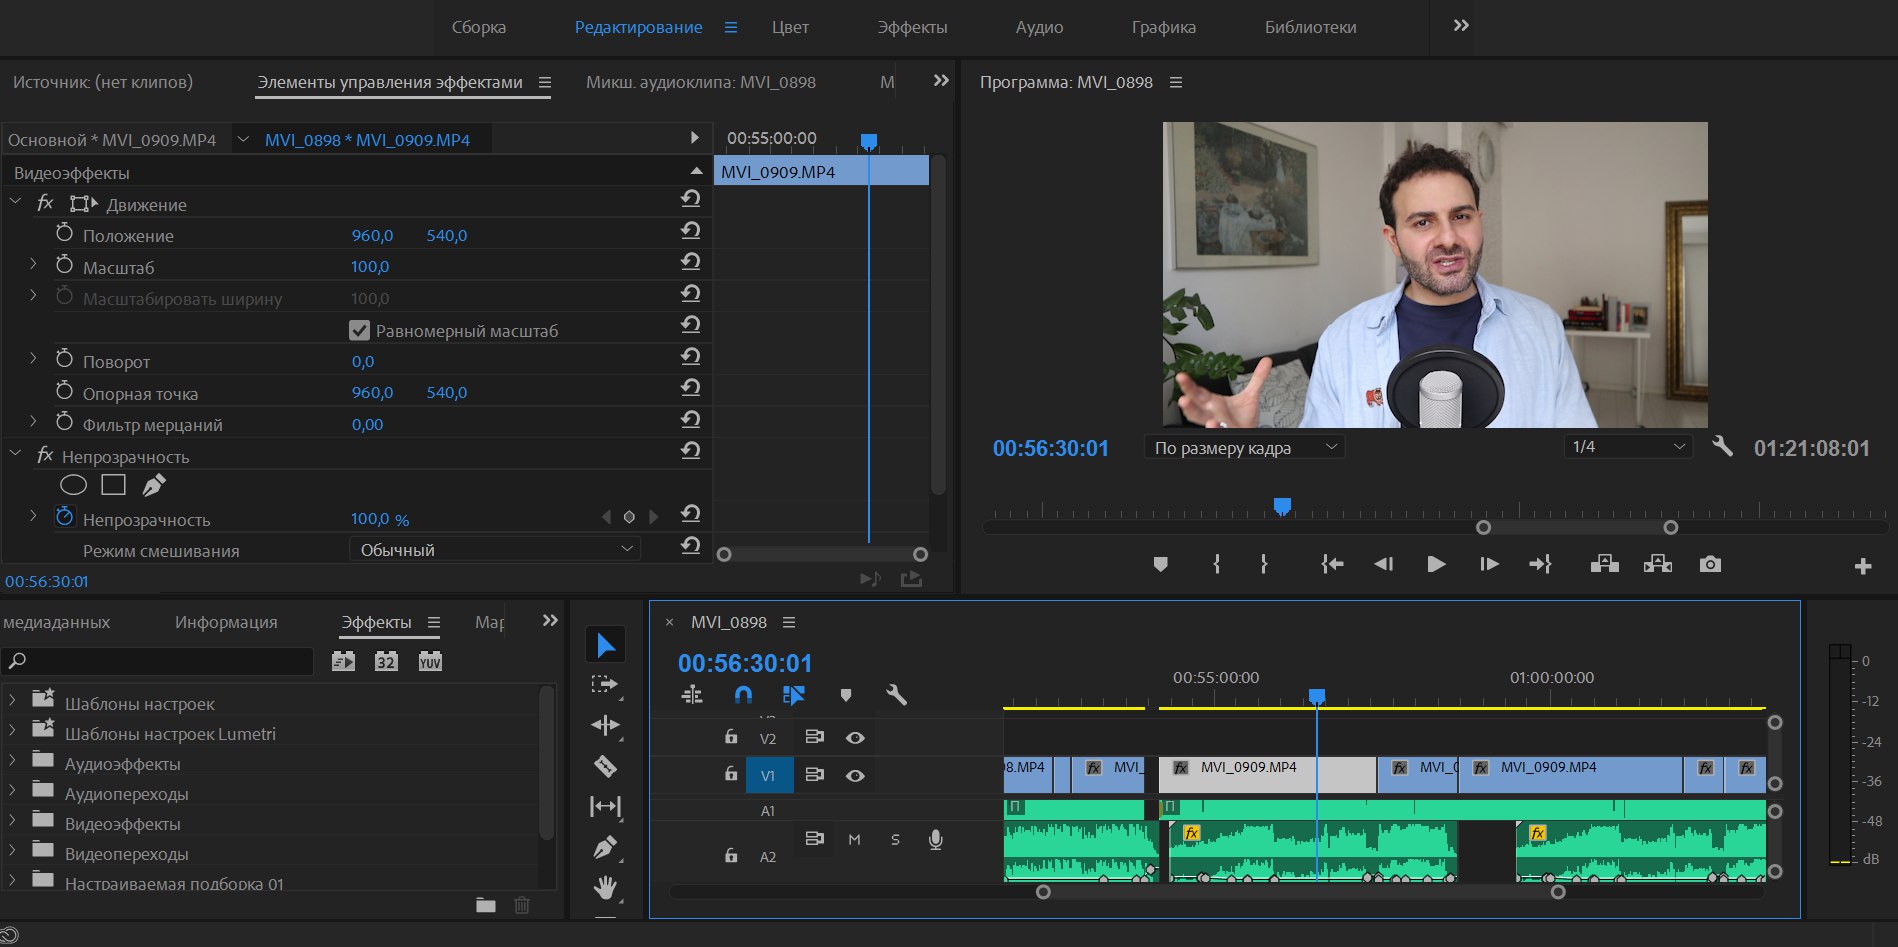
Task: Expand Видеоэффекты folder in Effects panel
Action: coord(12,821)
